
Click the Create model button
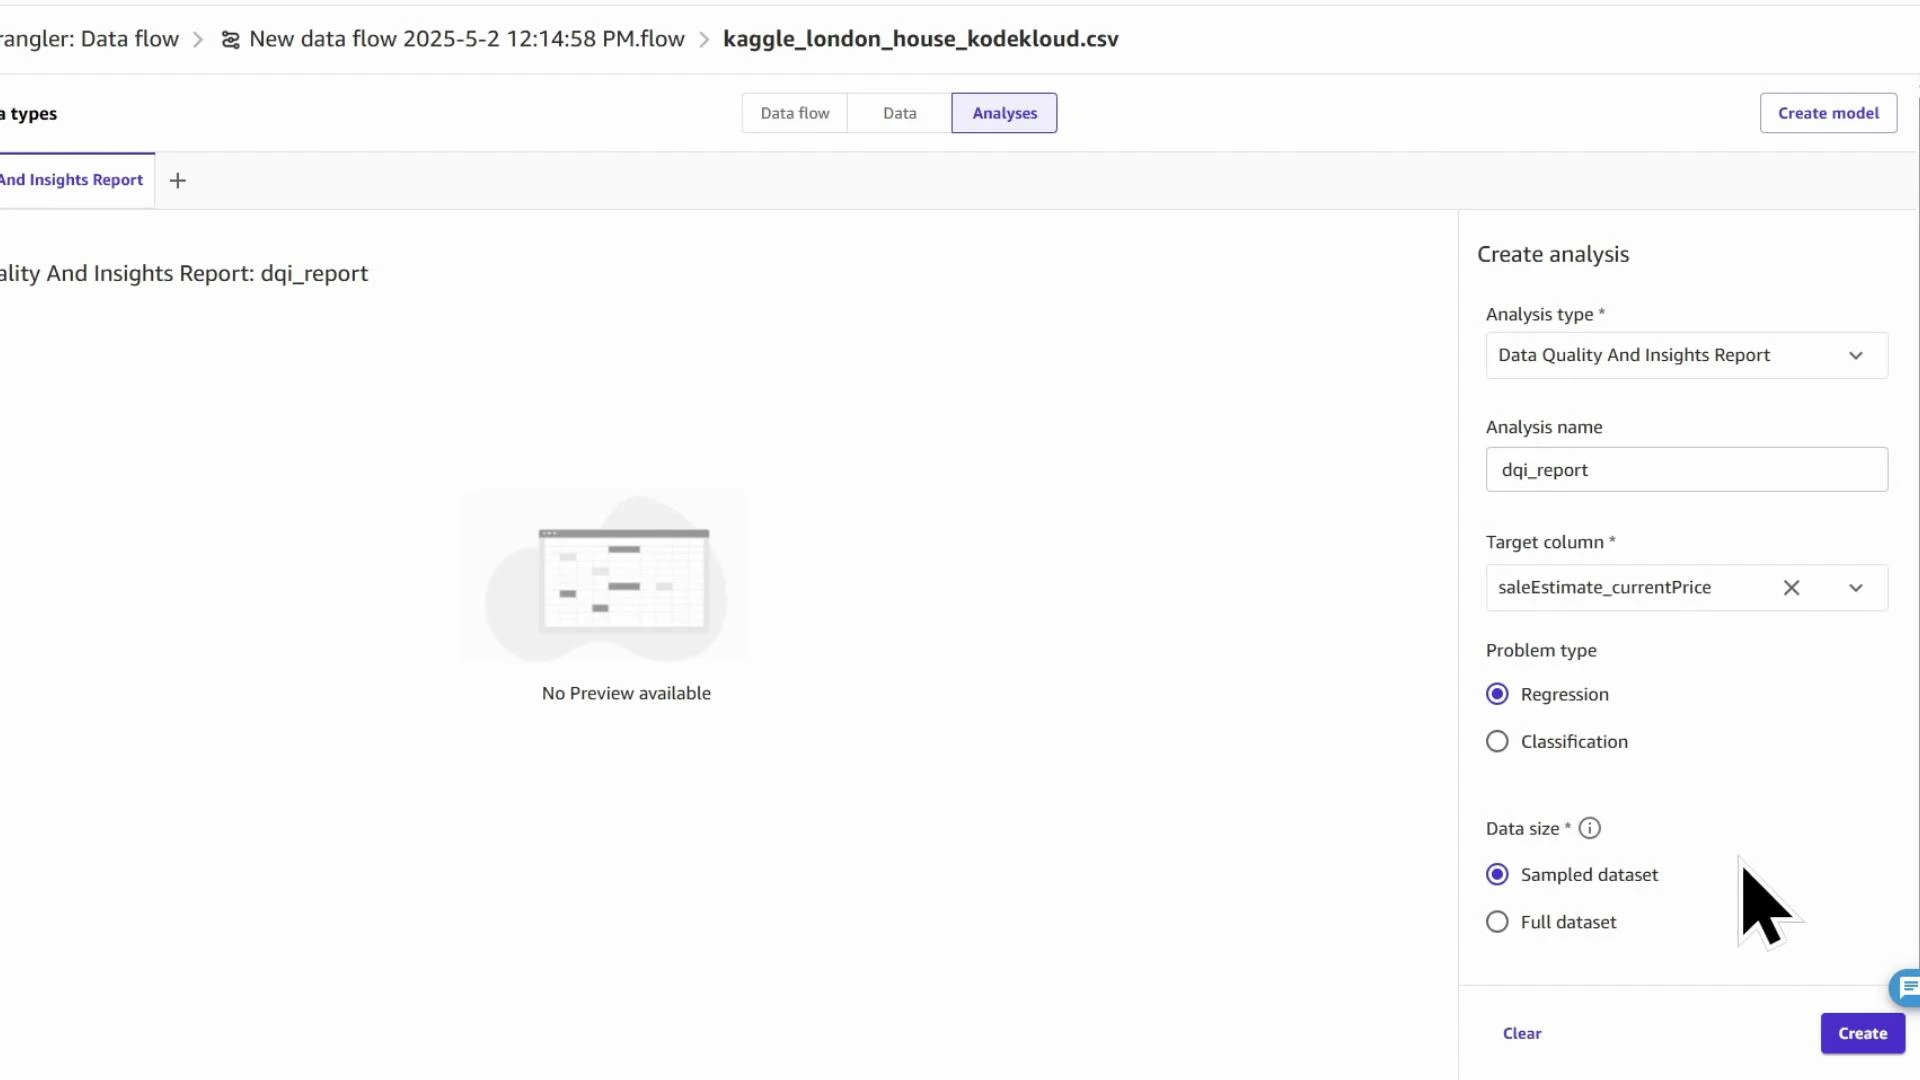(x=1828, y=112)
